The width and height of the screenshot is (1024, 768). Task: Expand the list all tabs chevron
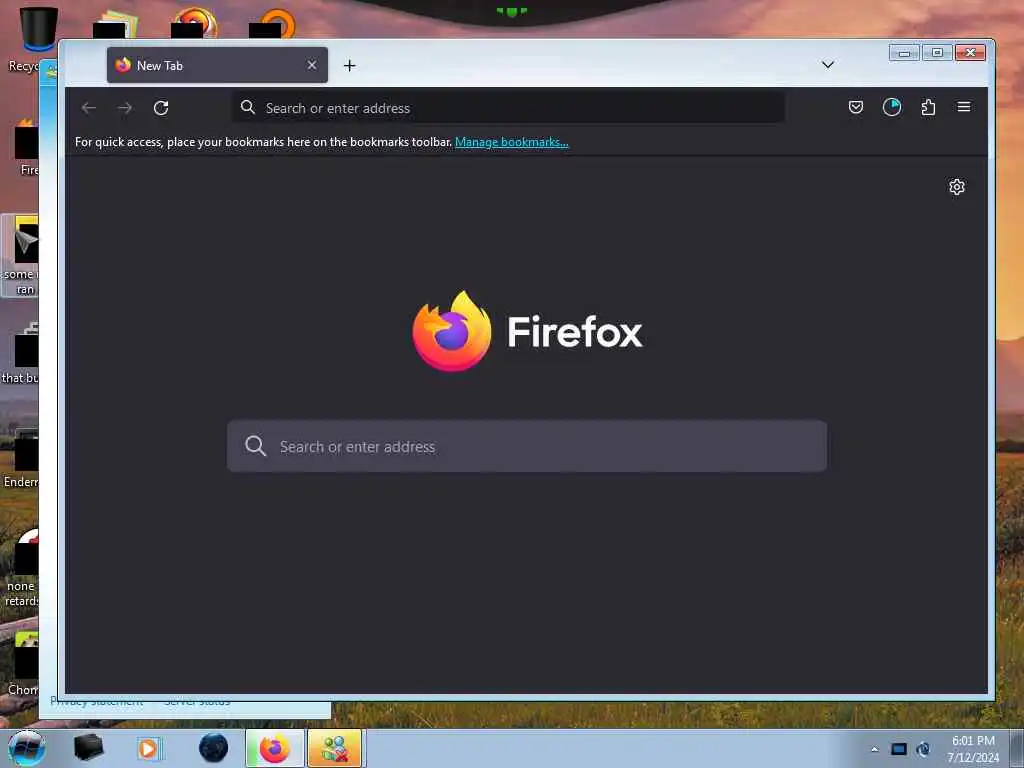(827, 65)
